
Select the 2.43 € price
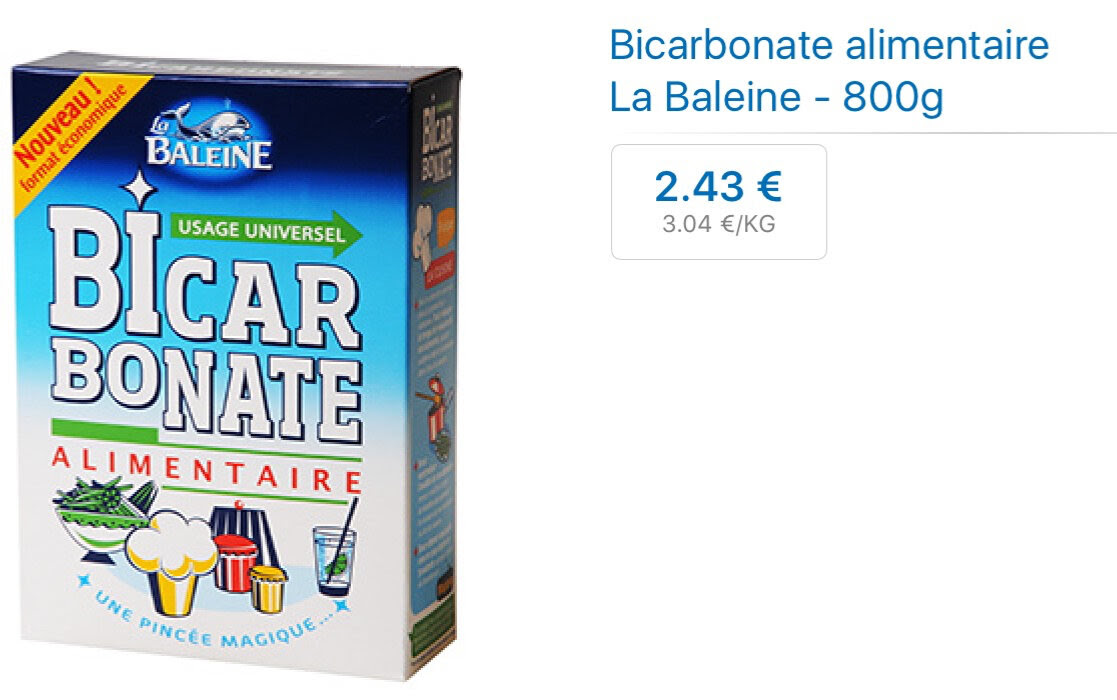click(x=718, y=187)
